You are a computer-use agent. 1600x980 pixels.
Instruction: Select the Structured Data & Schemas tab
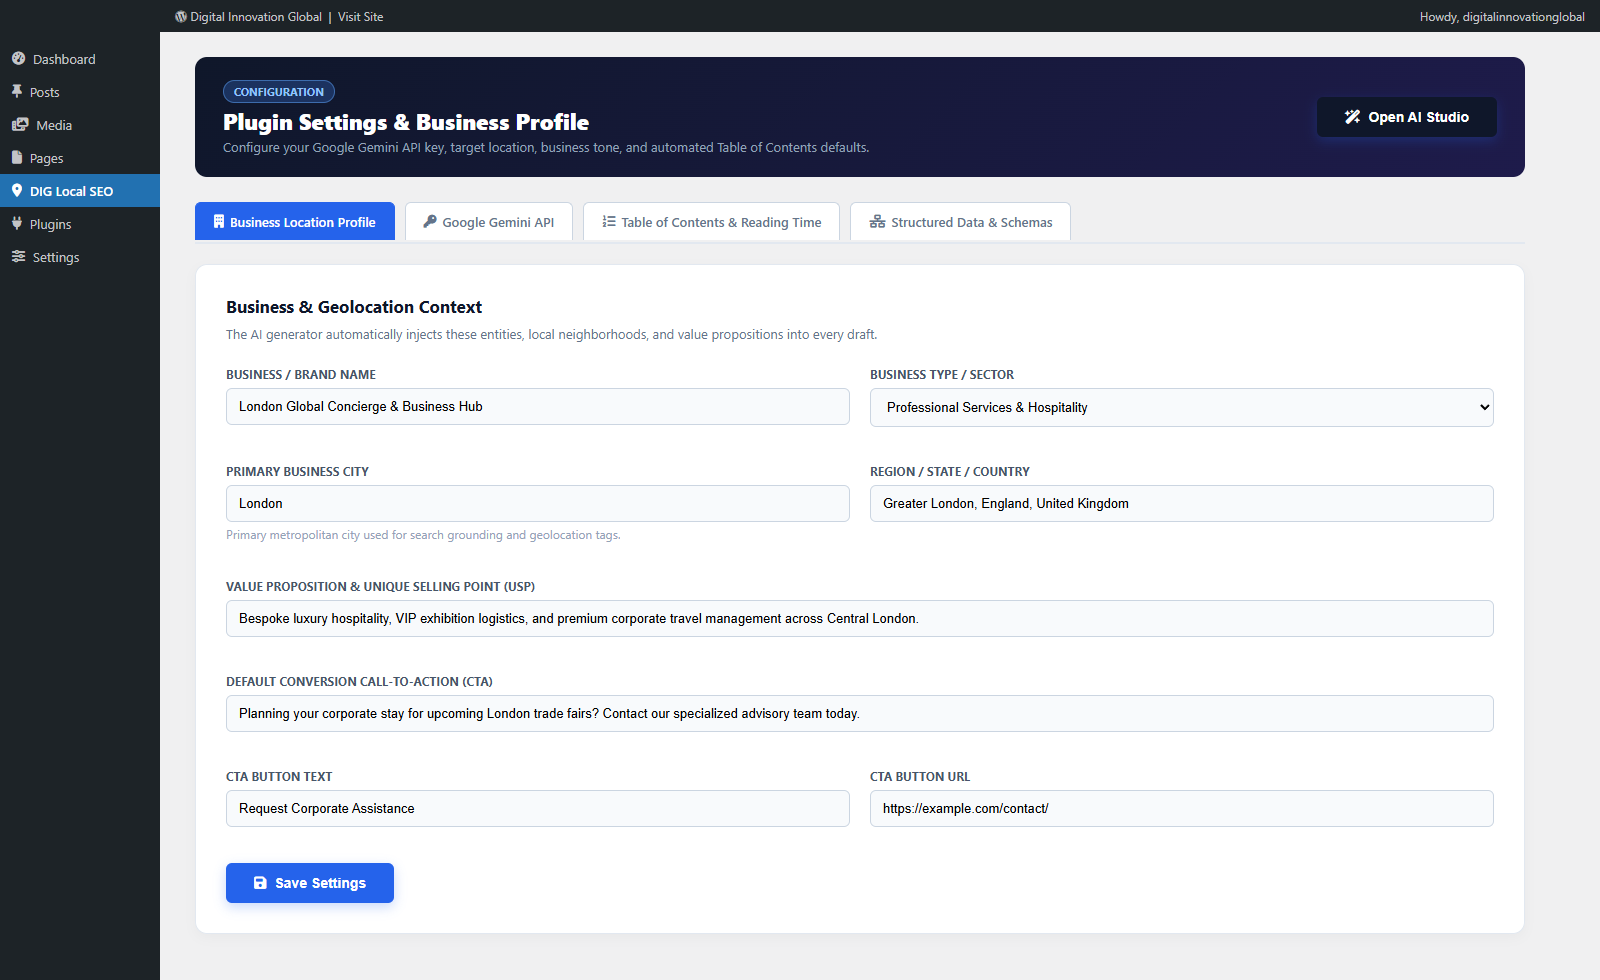(x=960, y=222)
